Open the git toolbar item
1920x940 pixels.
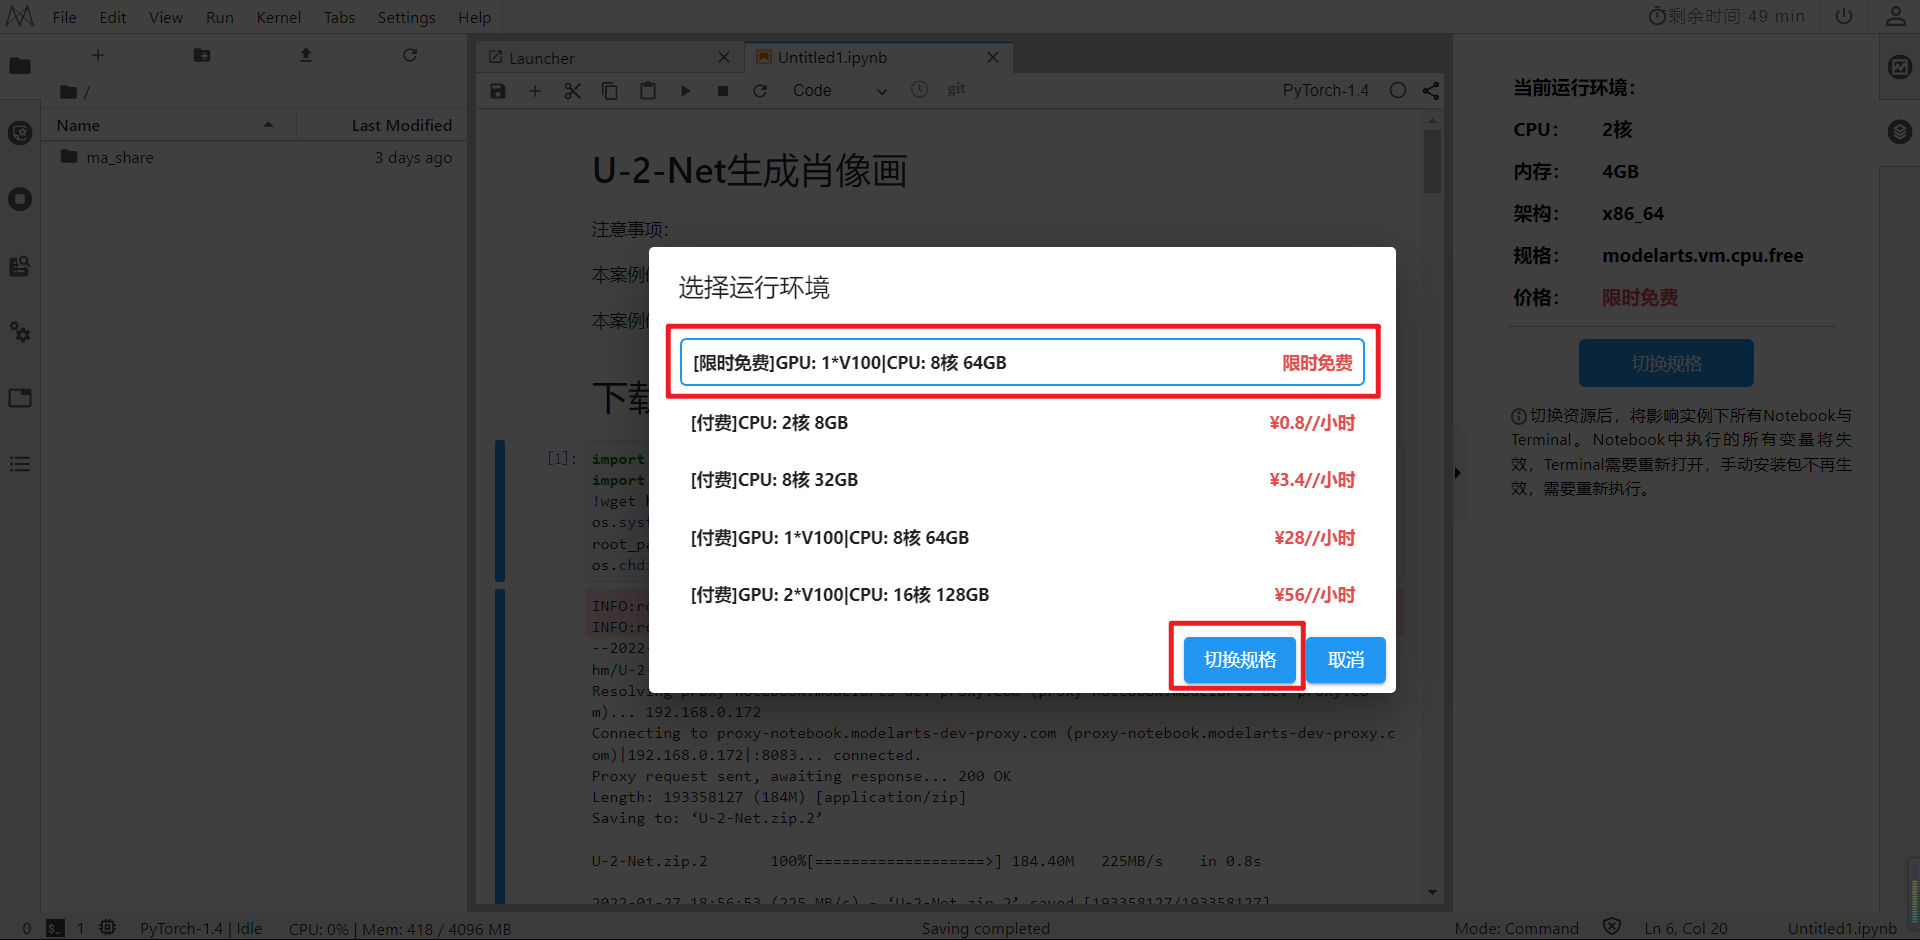click(957, 89)
